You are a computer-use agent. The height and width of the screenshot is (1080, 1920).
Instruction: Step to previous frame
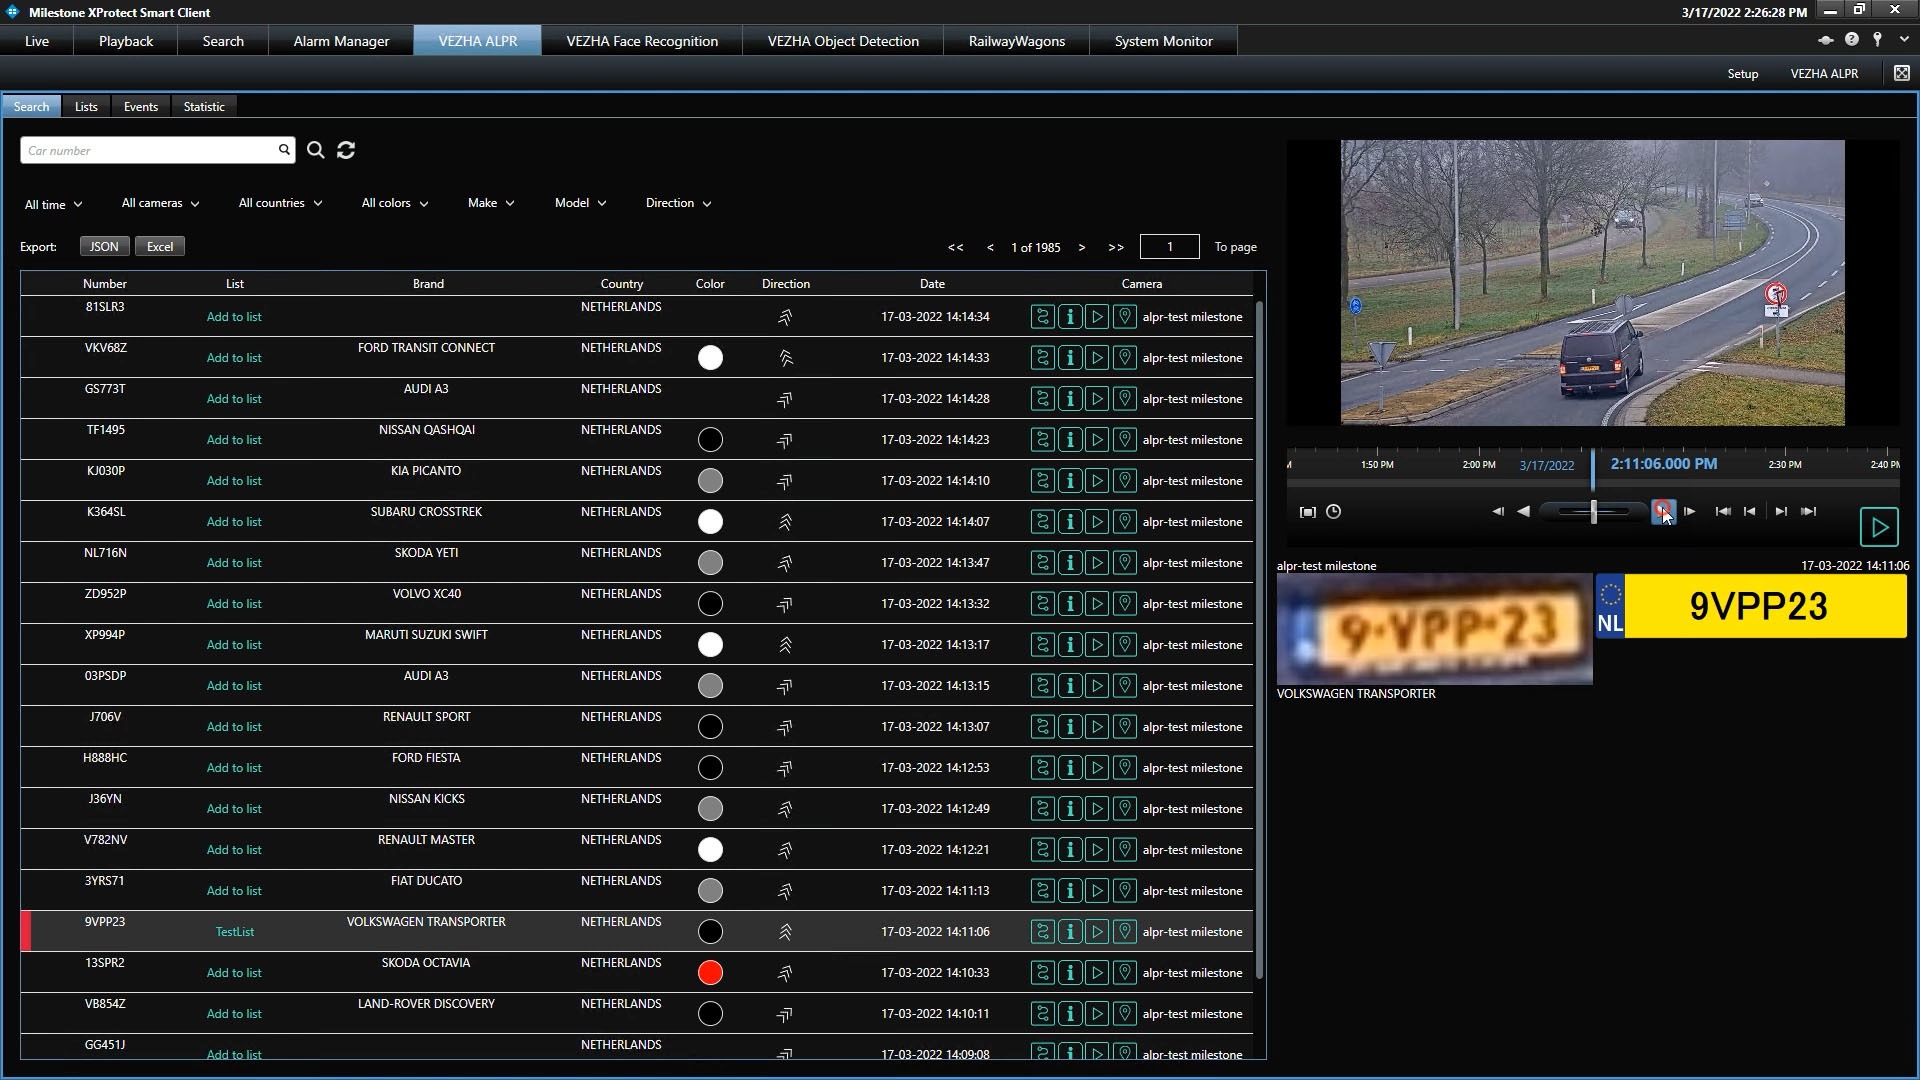click(1498, 511)
